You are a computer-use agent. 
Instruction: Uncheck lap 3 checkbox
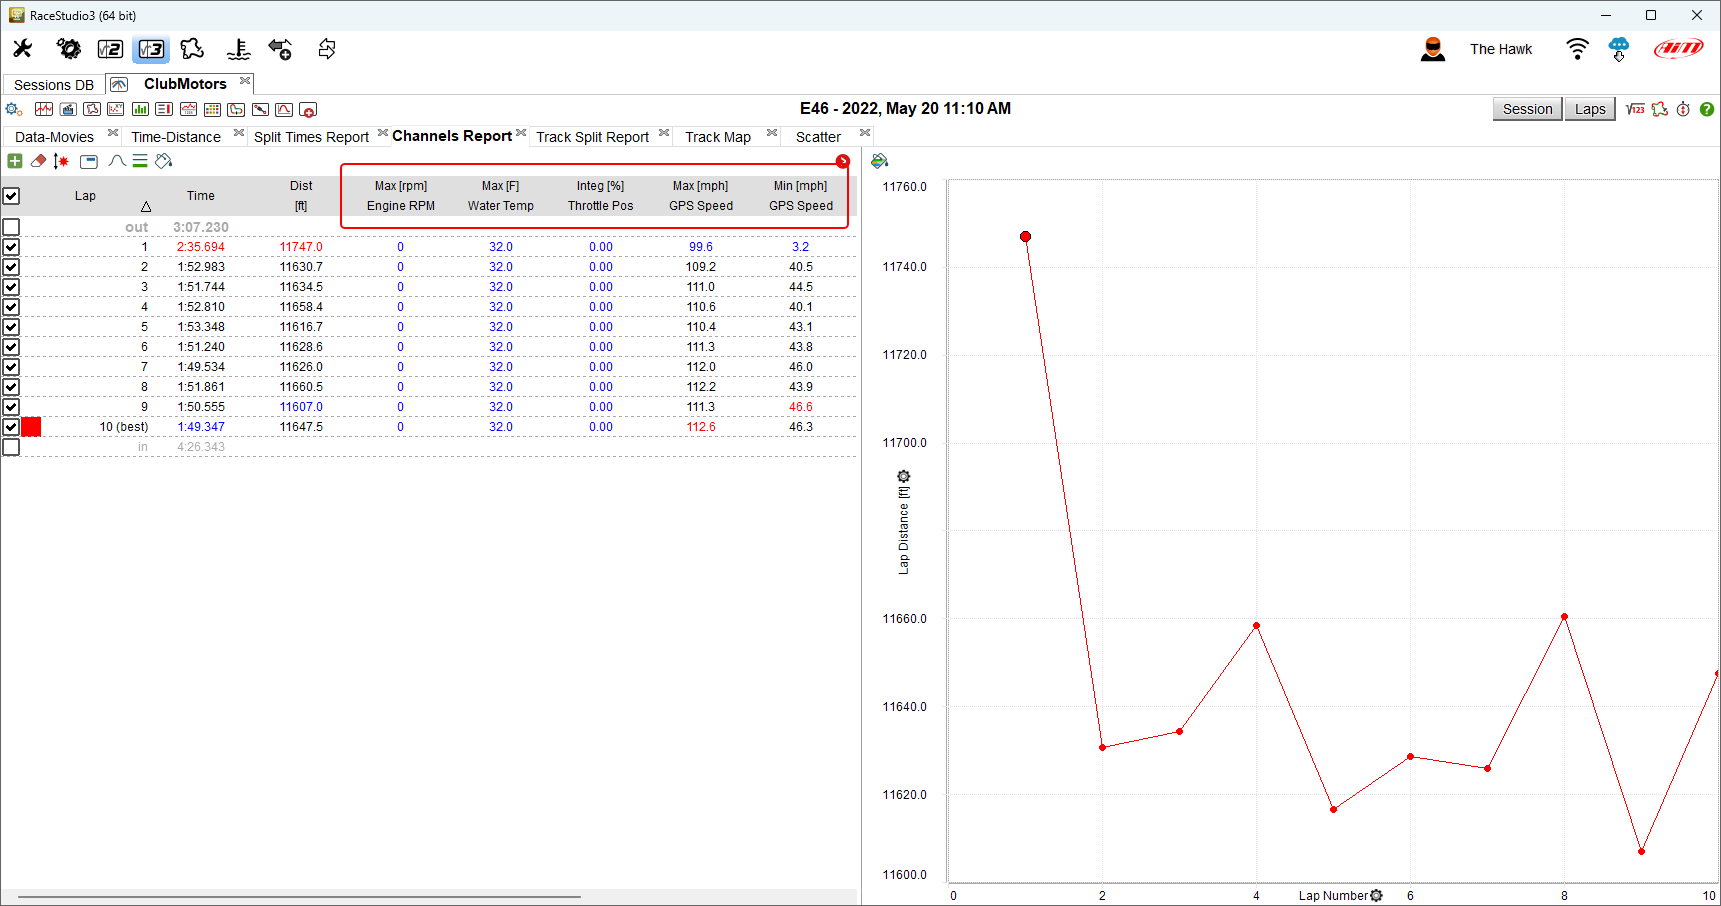pyautogui.click(x=11, y=287)
